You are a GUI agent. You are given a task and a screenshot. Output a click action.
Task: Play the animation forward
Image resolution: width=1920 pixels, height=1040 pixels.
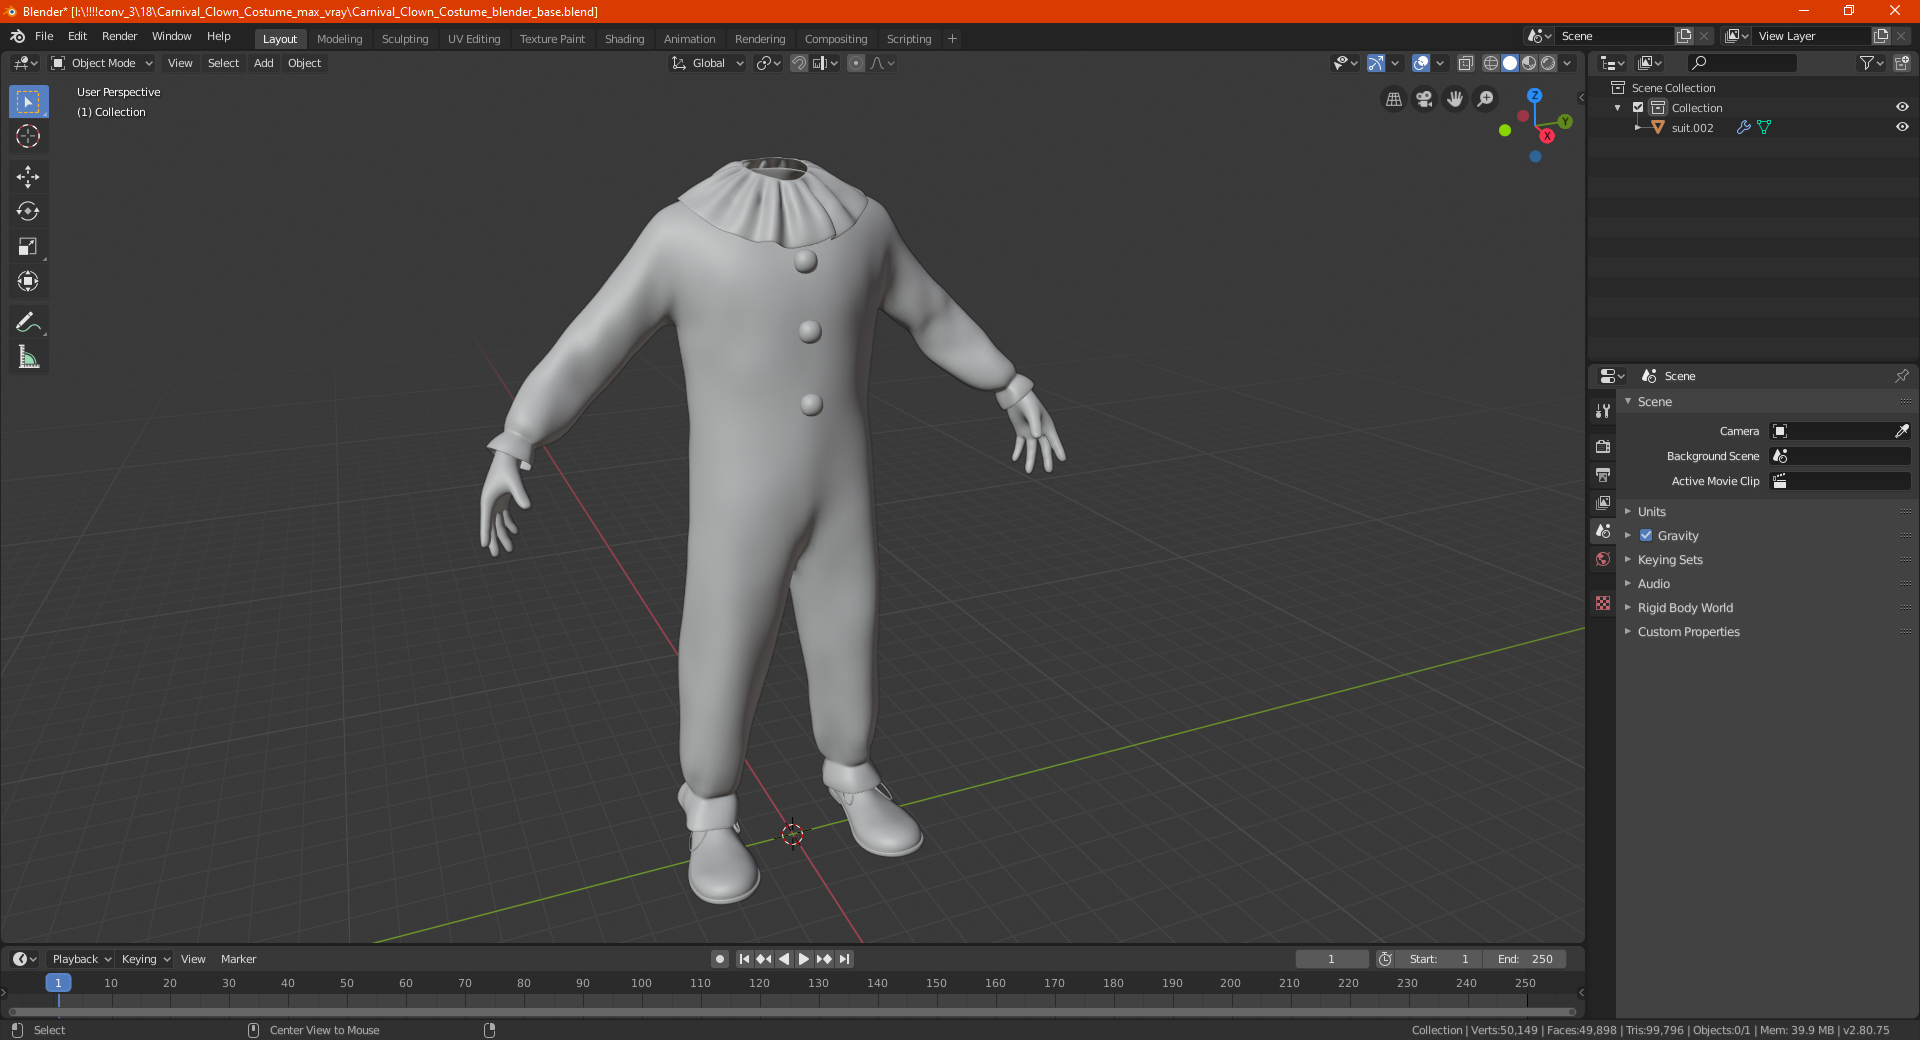804,959
